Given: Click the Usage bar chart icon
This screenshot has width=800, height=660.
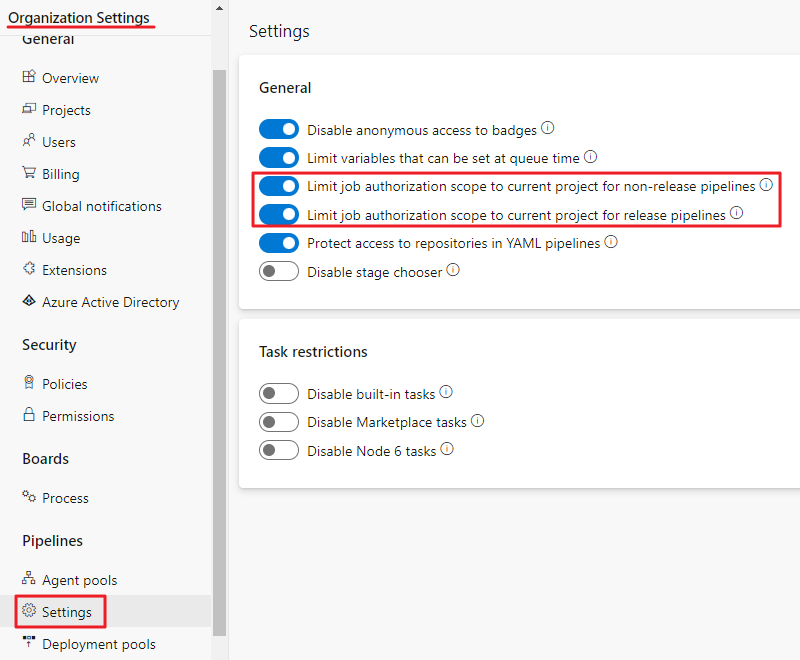Looking at the screenshot, I should [x=29, y=237].
